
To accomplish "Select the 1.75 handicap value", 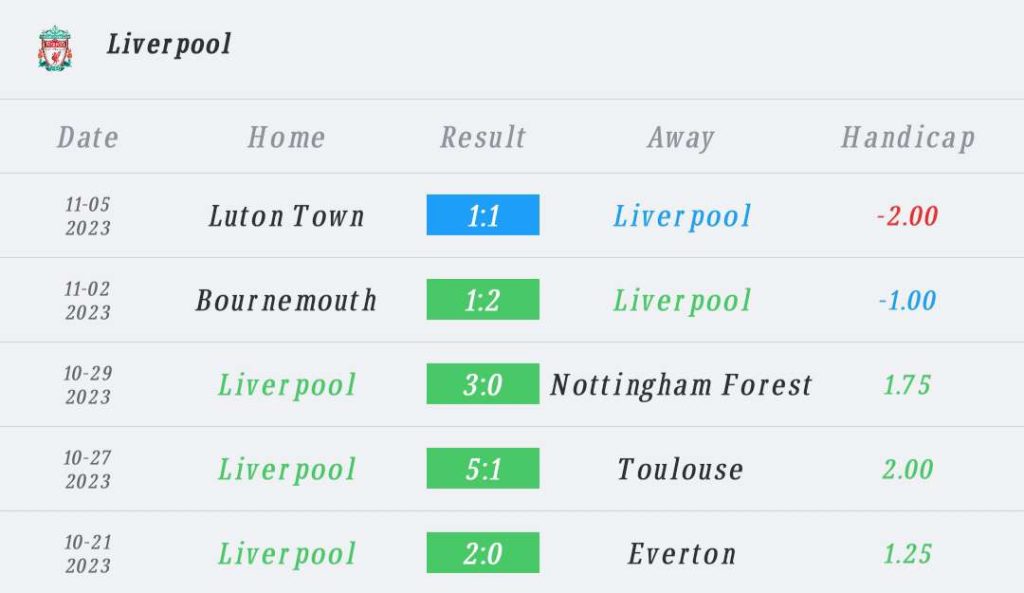I will (x=908, y=385).
